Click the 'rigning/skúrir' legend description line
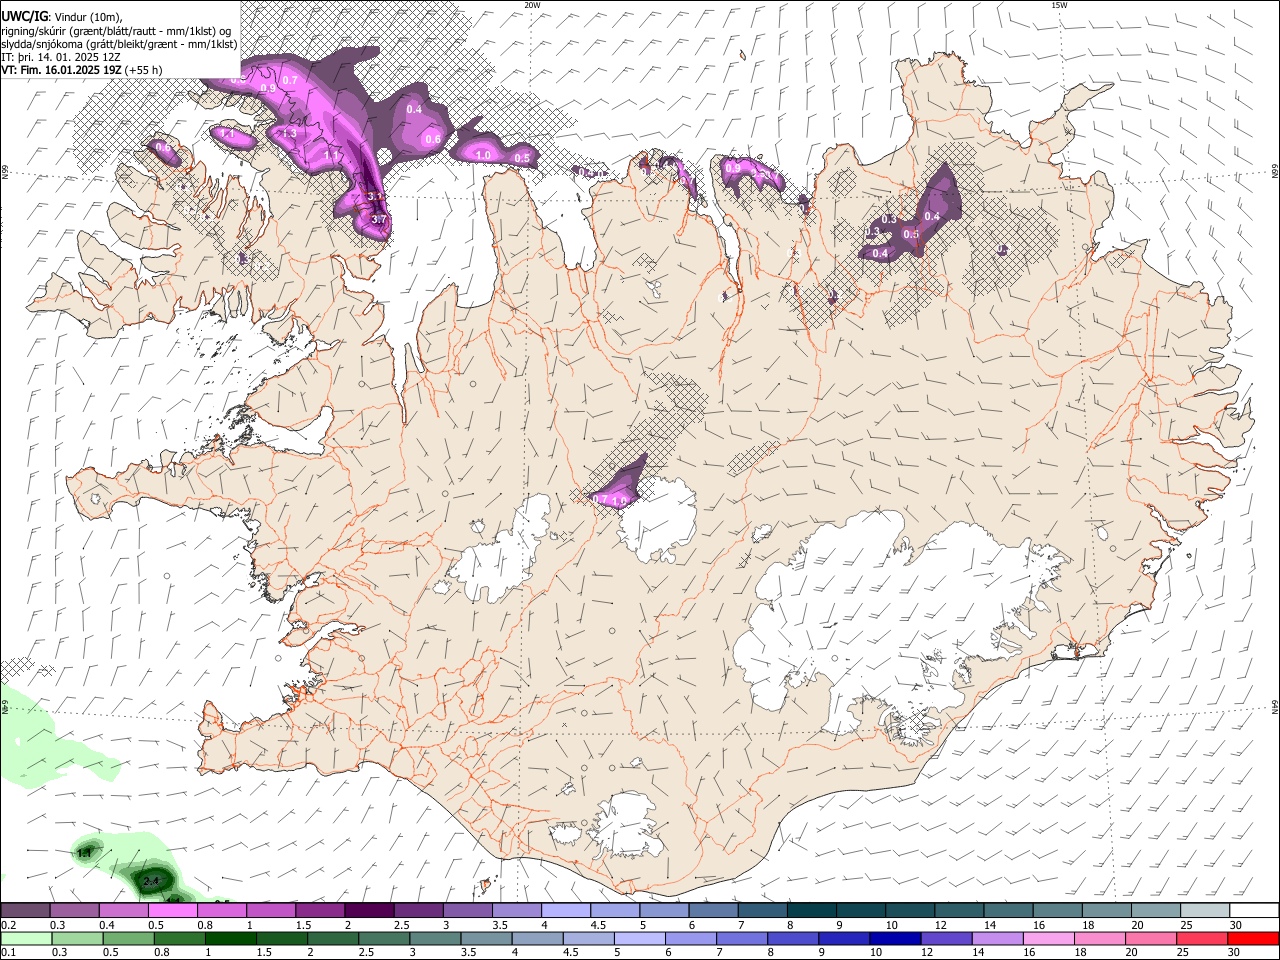The height and width of the screenshot is (960, 1280). [x=116, y=31]
